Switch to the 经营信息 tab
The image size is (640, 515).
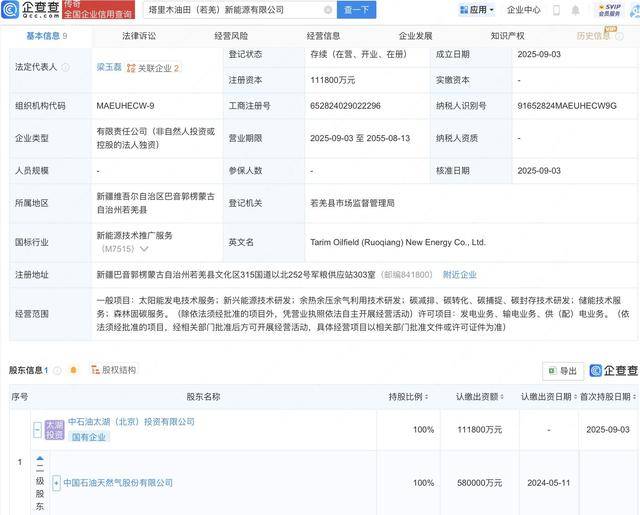[x=323, y=36]
